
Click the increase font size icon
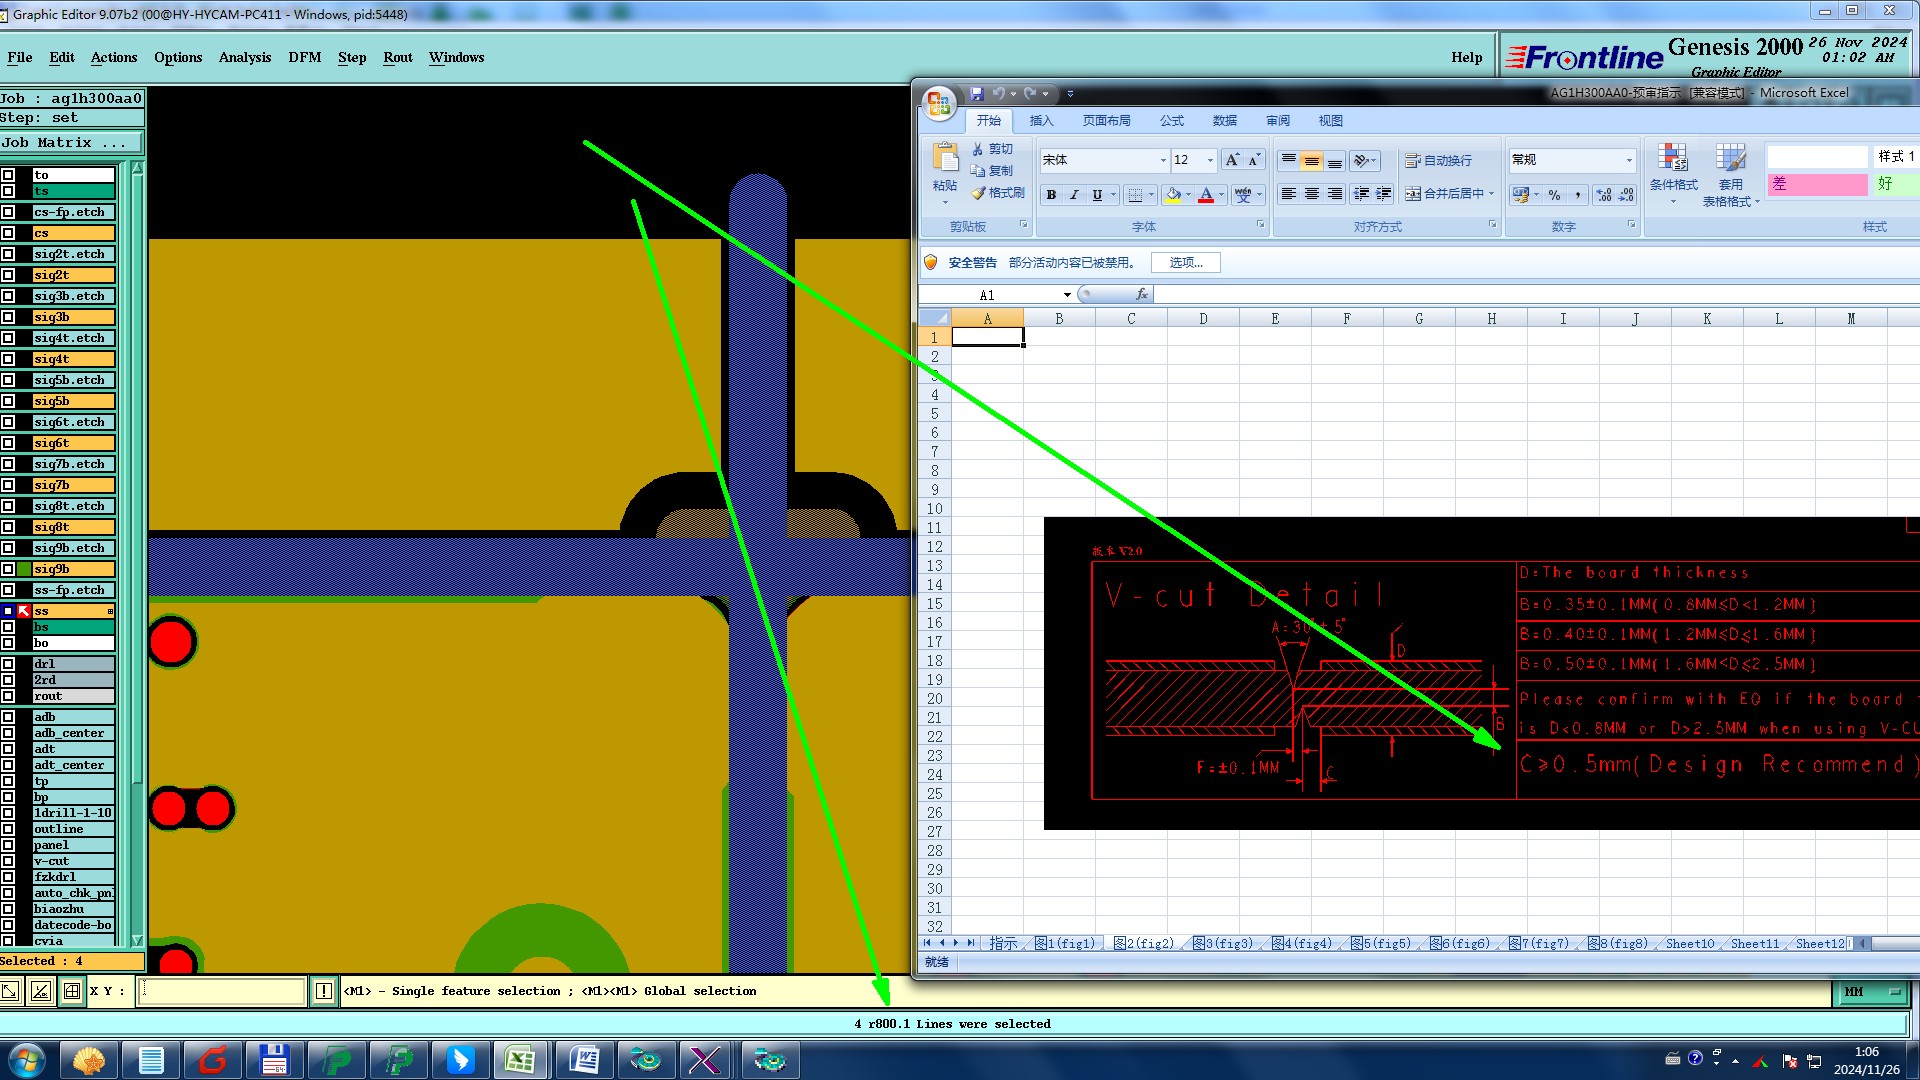[1232, 160]
